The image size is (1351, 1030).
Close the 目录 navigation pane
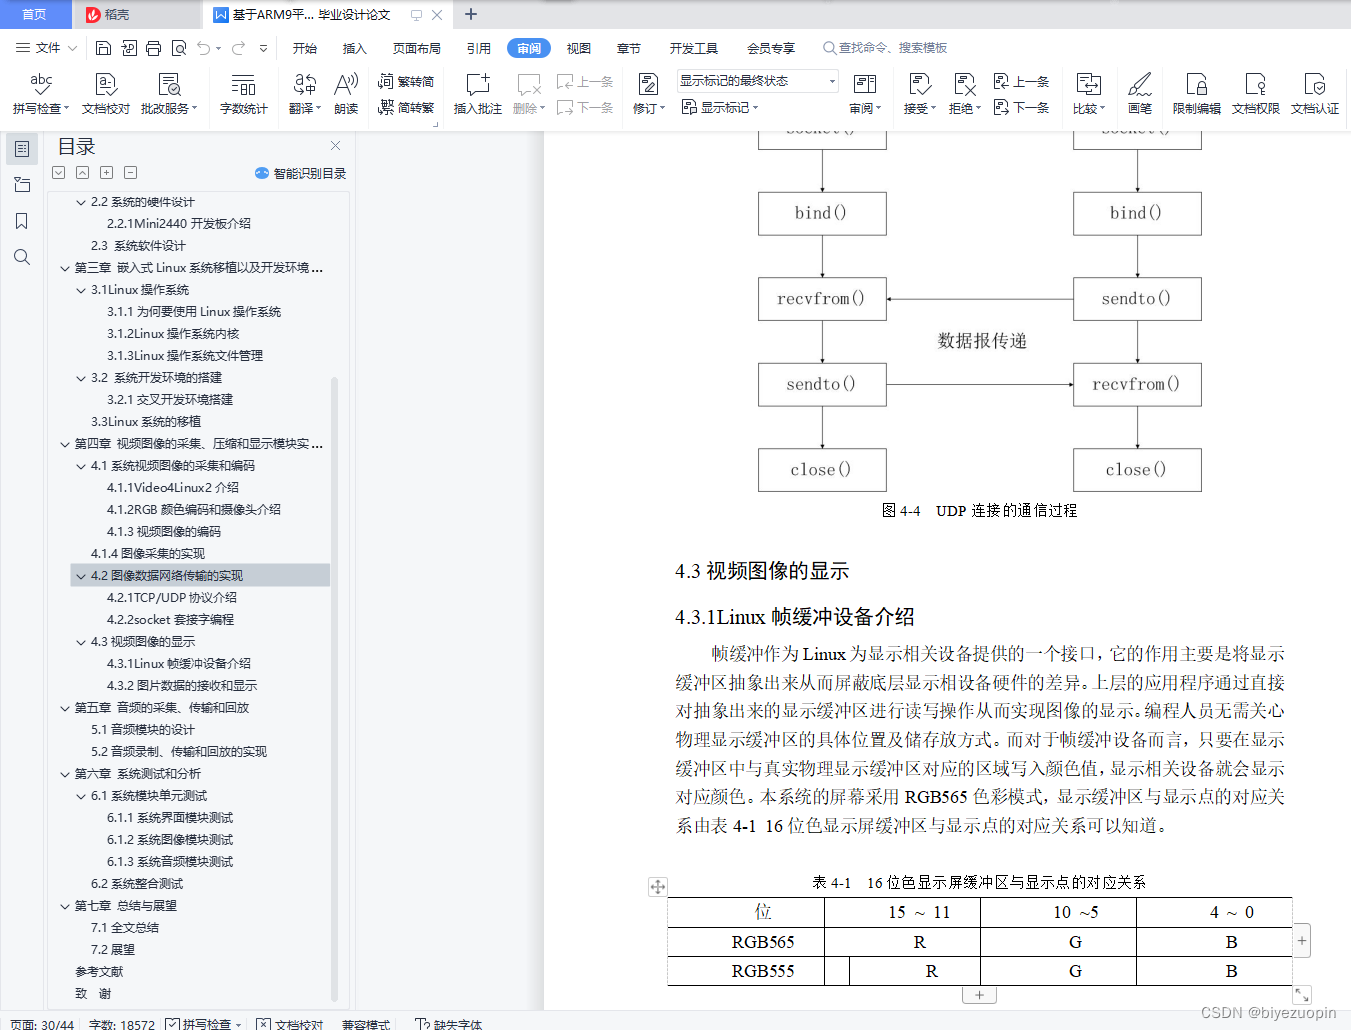336,146
